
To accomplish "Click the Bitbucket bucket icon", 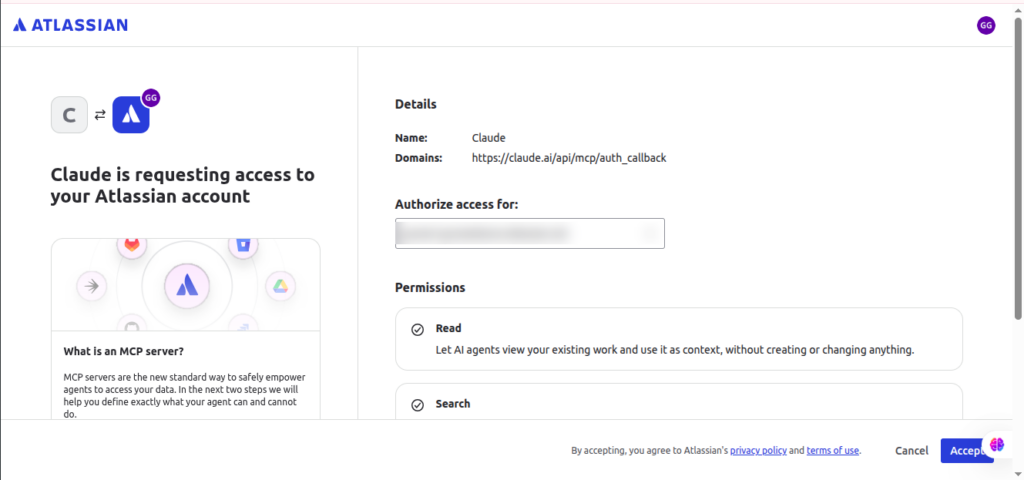I will (x=243, y=246).
